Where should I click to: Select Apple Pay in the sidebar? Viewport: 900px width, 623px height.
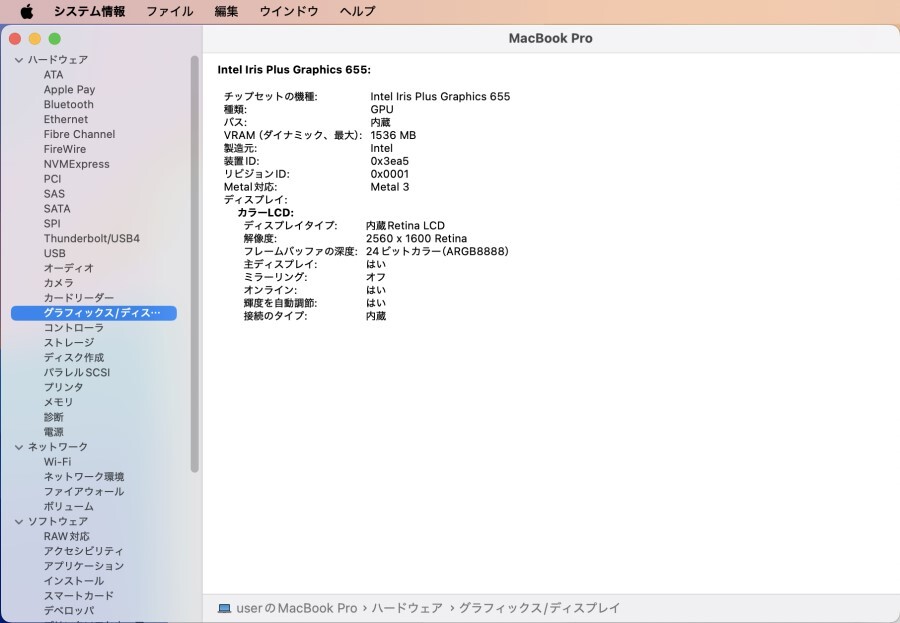[x=69, y=90]
